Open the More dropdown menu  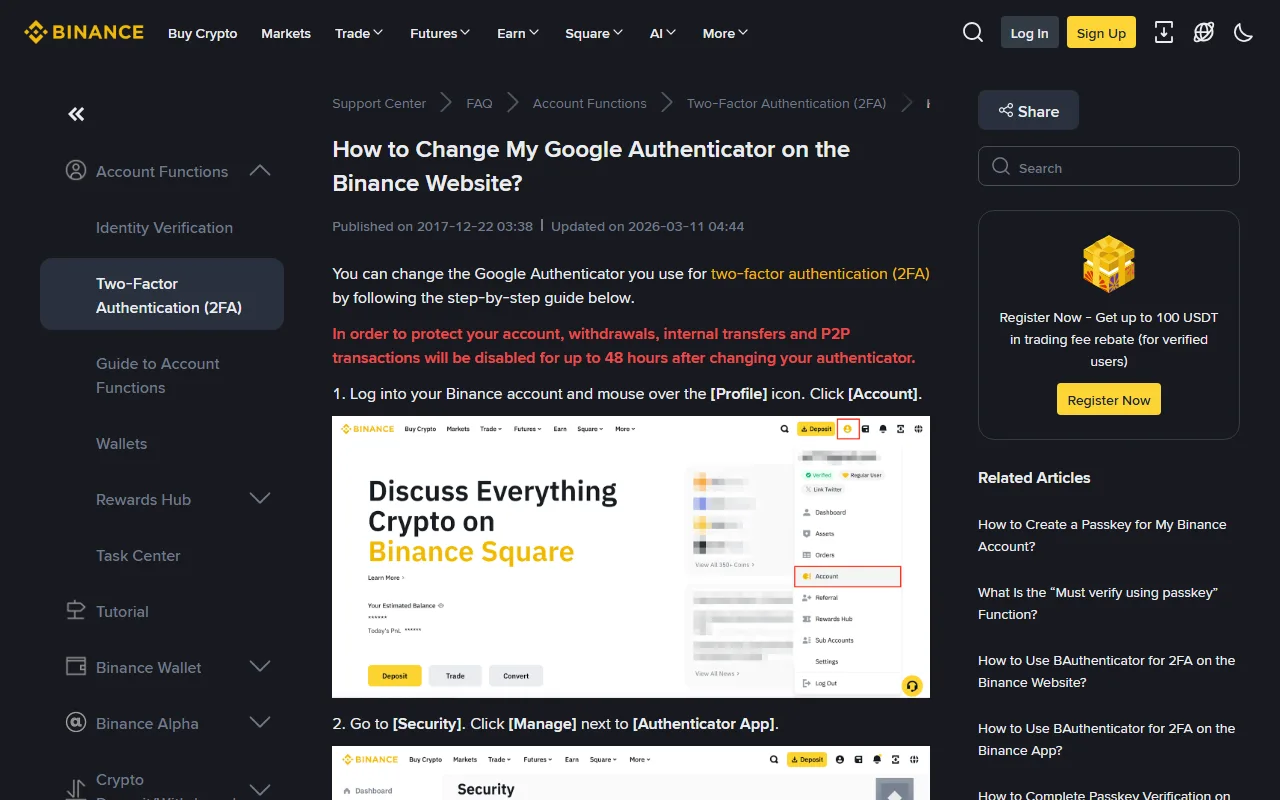point(726,33)
